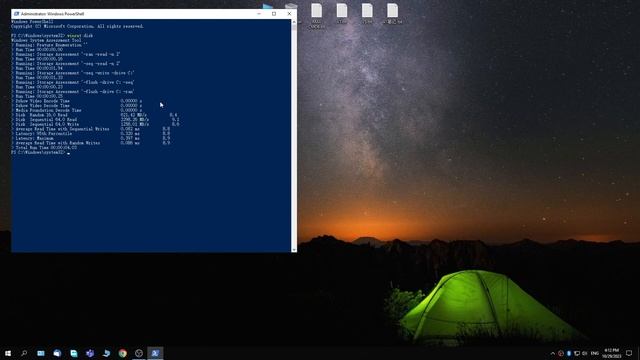Open OBS Studio from the taskbar
Image resolution: width=640 pixels, height=360 pixels.
139,353
